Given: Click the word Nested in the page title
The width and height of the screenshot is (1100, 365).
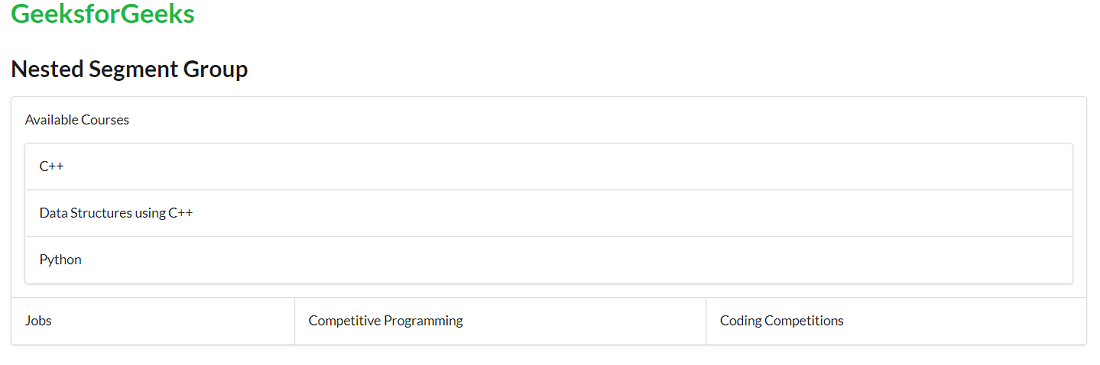Looking at the screenshot, I should click(48, 69).
